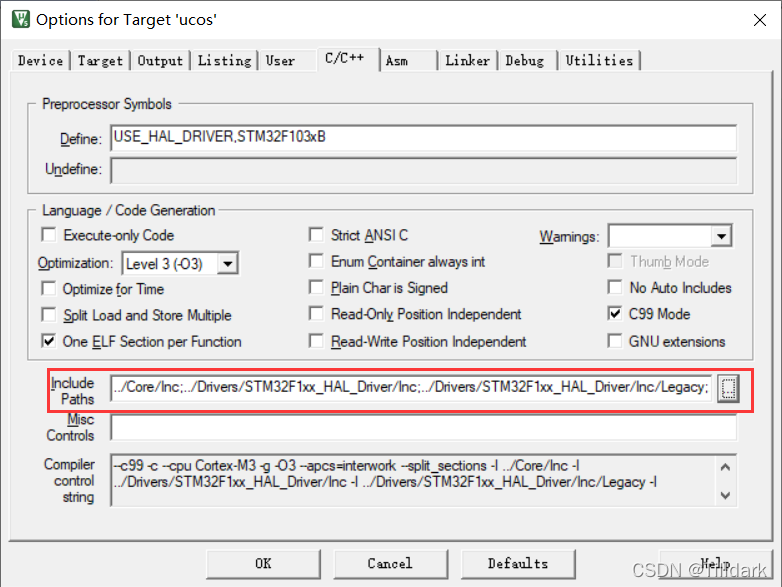Screen dimensions: 782x587
Task: Enable No Auto Includes checkbox
Action: (x=615, y=287)
